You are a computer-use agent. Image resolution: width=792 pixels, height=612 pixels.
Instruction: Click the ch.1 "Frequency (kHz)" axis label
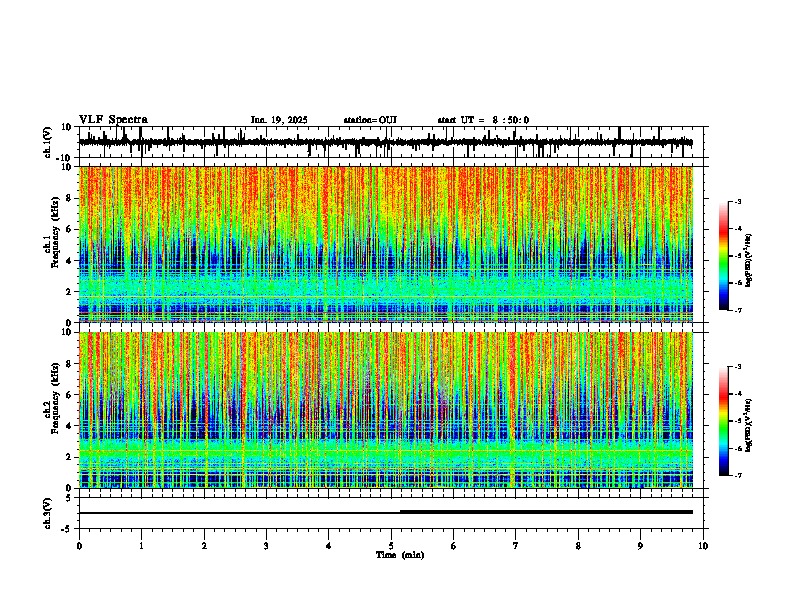56,232
